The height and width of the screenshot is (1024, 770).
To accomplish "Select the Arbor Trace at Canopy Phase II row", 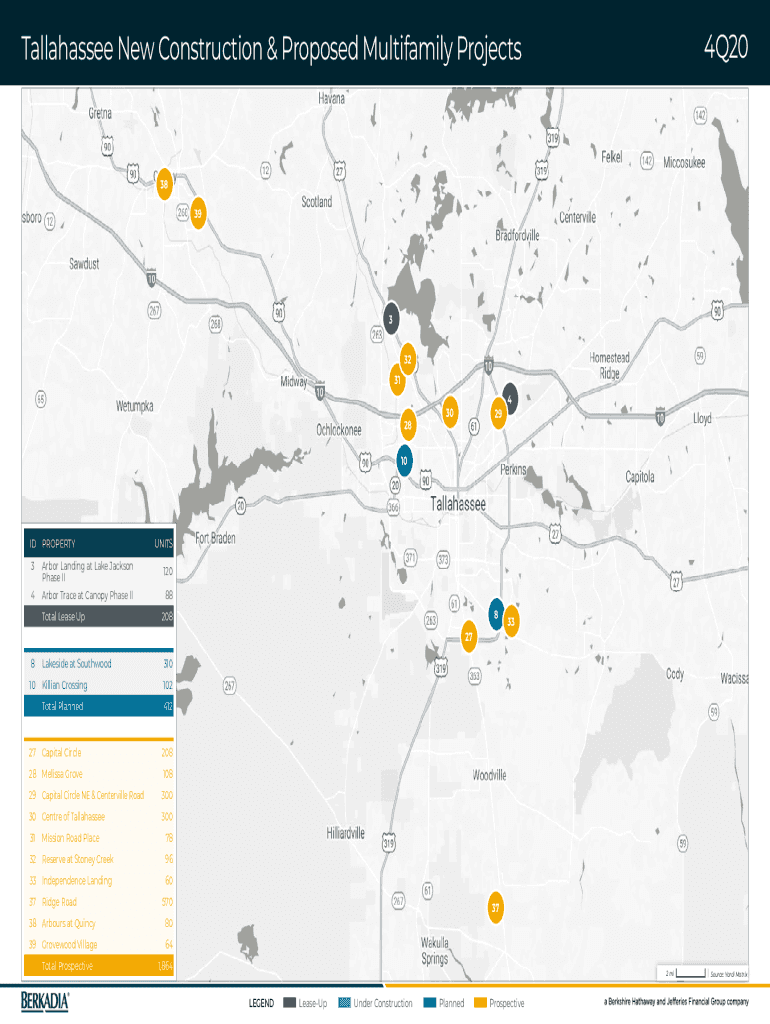I will point(99,595).
